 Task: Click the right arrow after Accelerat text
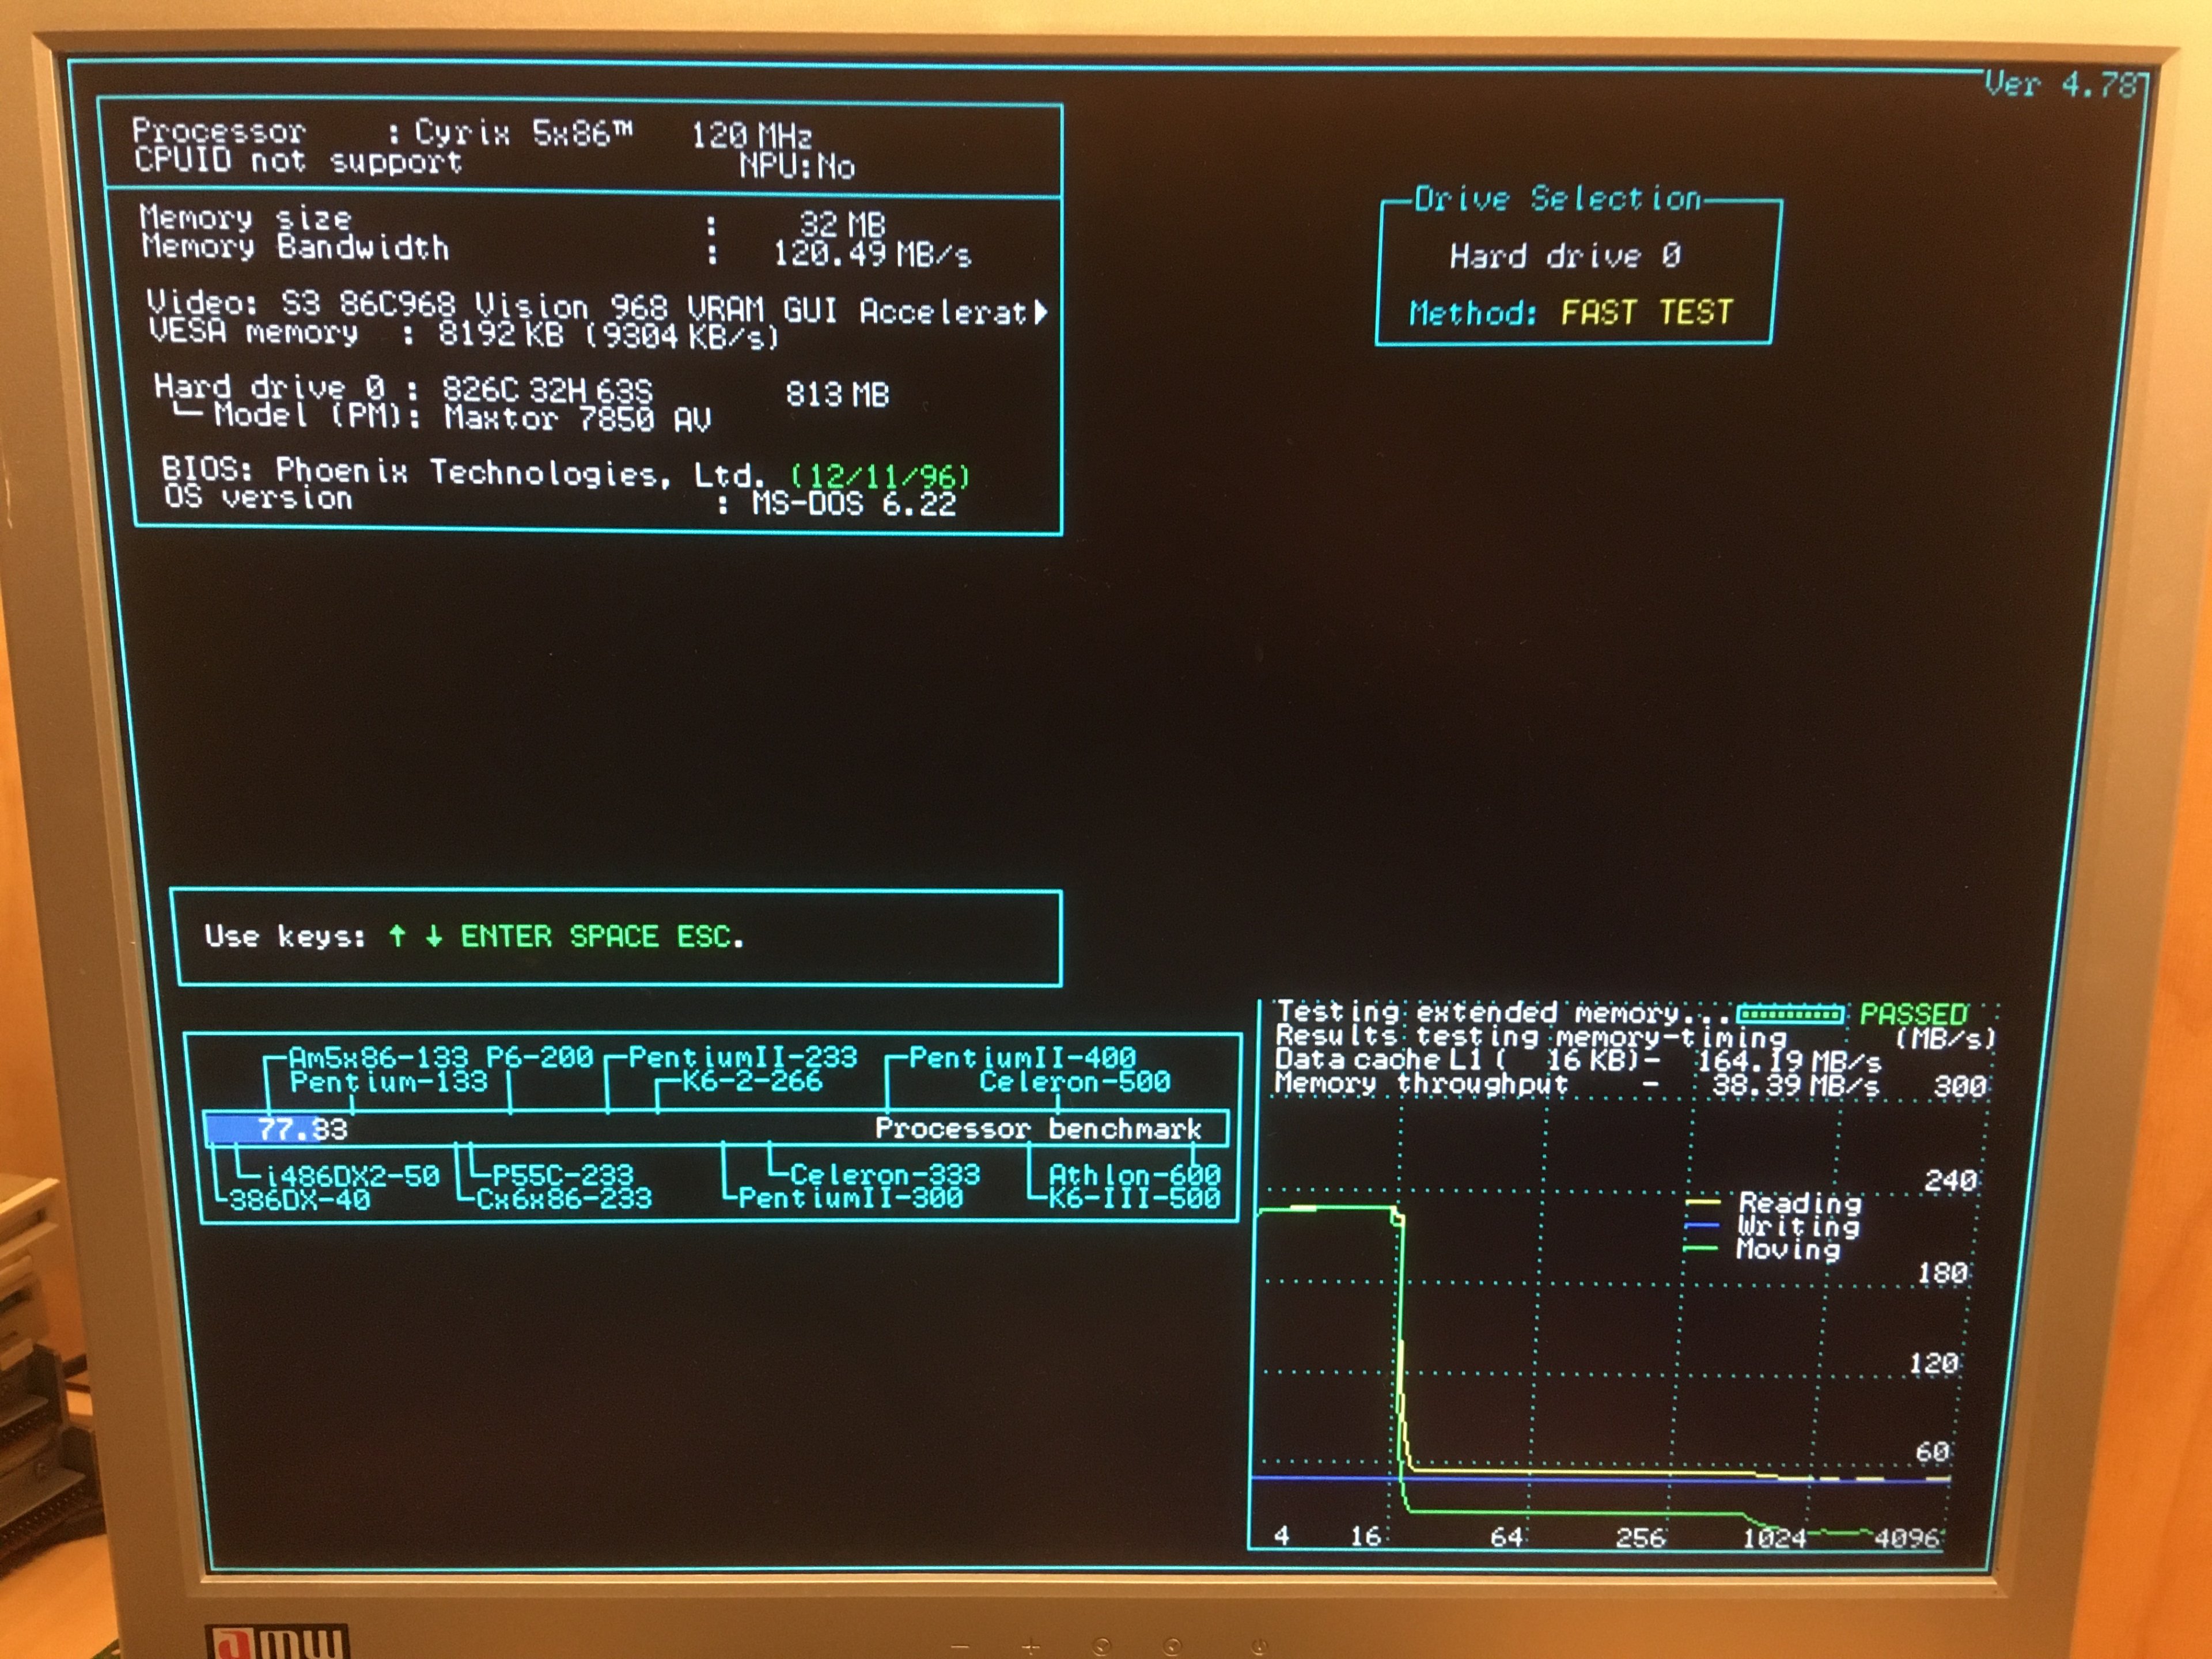(x=1041, y=313)
